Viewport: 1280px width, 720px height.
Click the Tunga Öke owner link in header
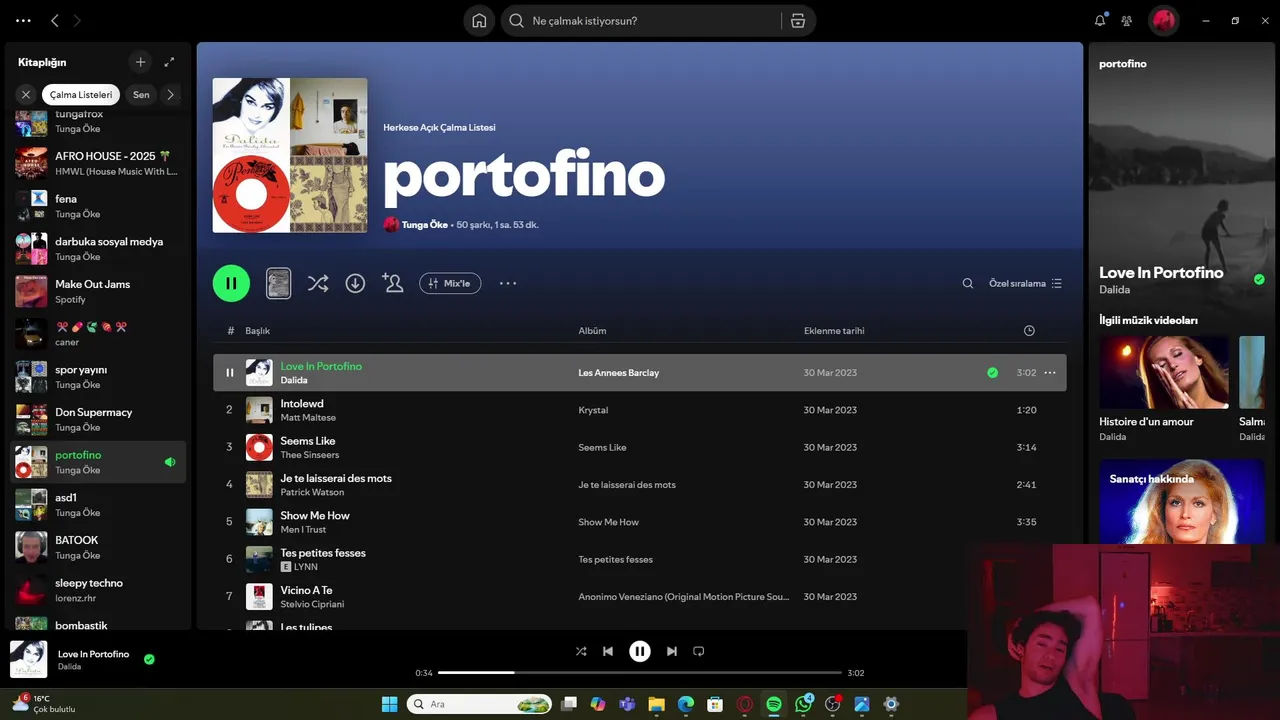[x=424, y=225]
